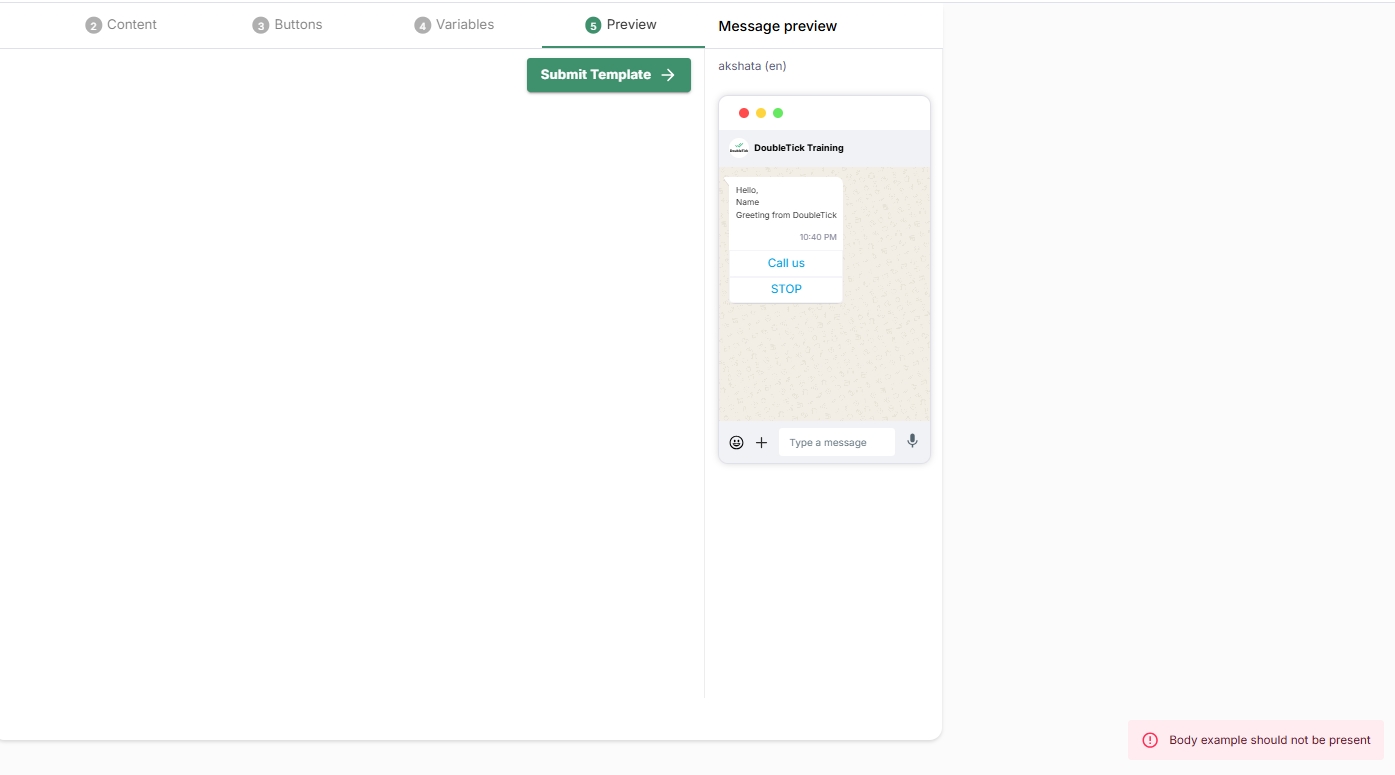The image size is (1395, 775).
Task: Open the Variables step tab
Action: 454,25
